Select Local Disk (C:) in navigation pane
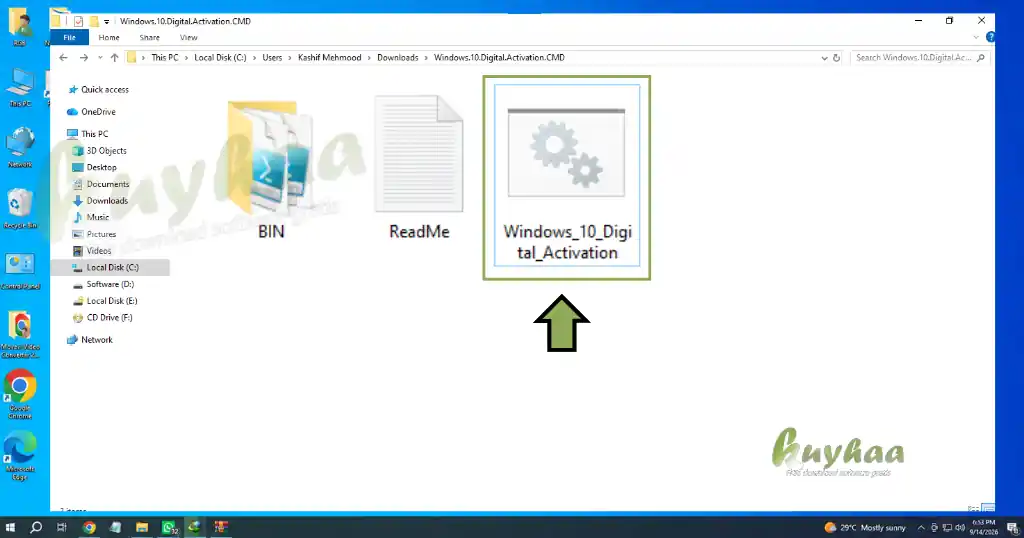The image size is (1024, 538). (110, 267)
